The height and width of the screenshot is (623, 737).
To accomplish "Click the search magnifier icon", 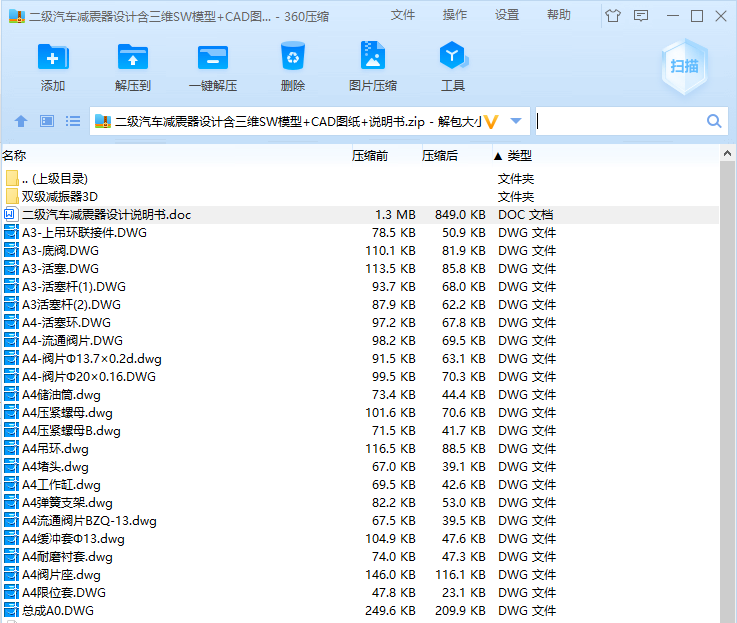I will [x=714, y=121].
